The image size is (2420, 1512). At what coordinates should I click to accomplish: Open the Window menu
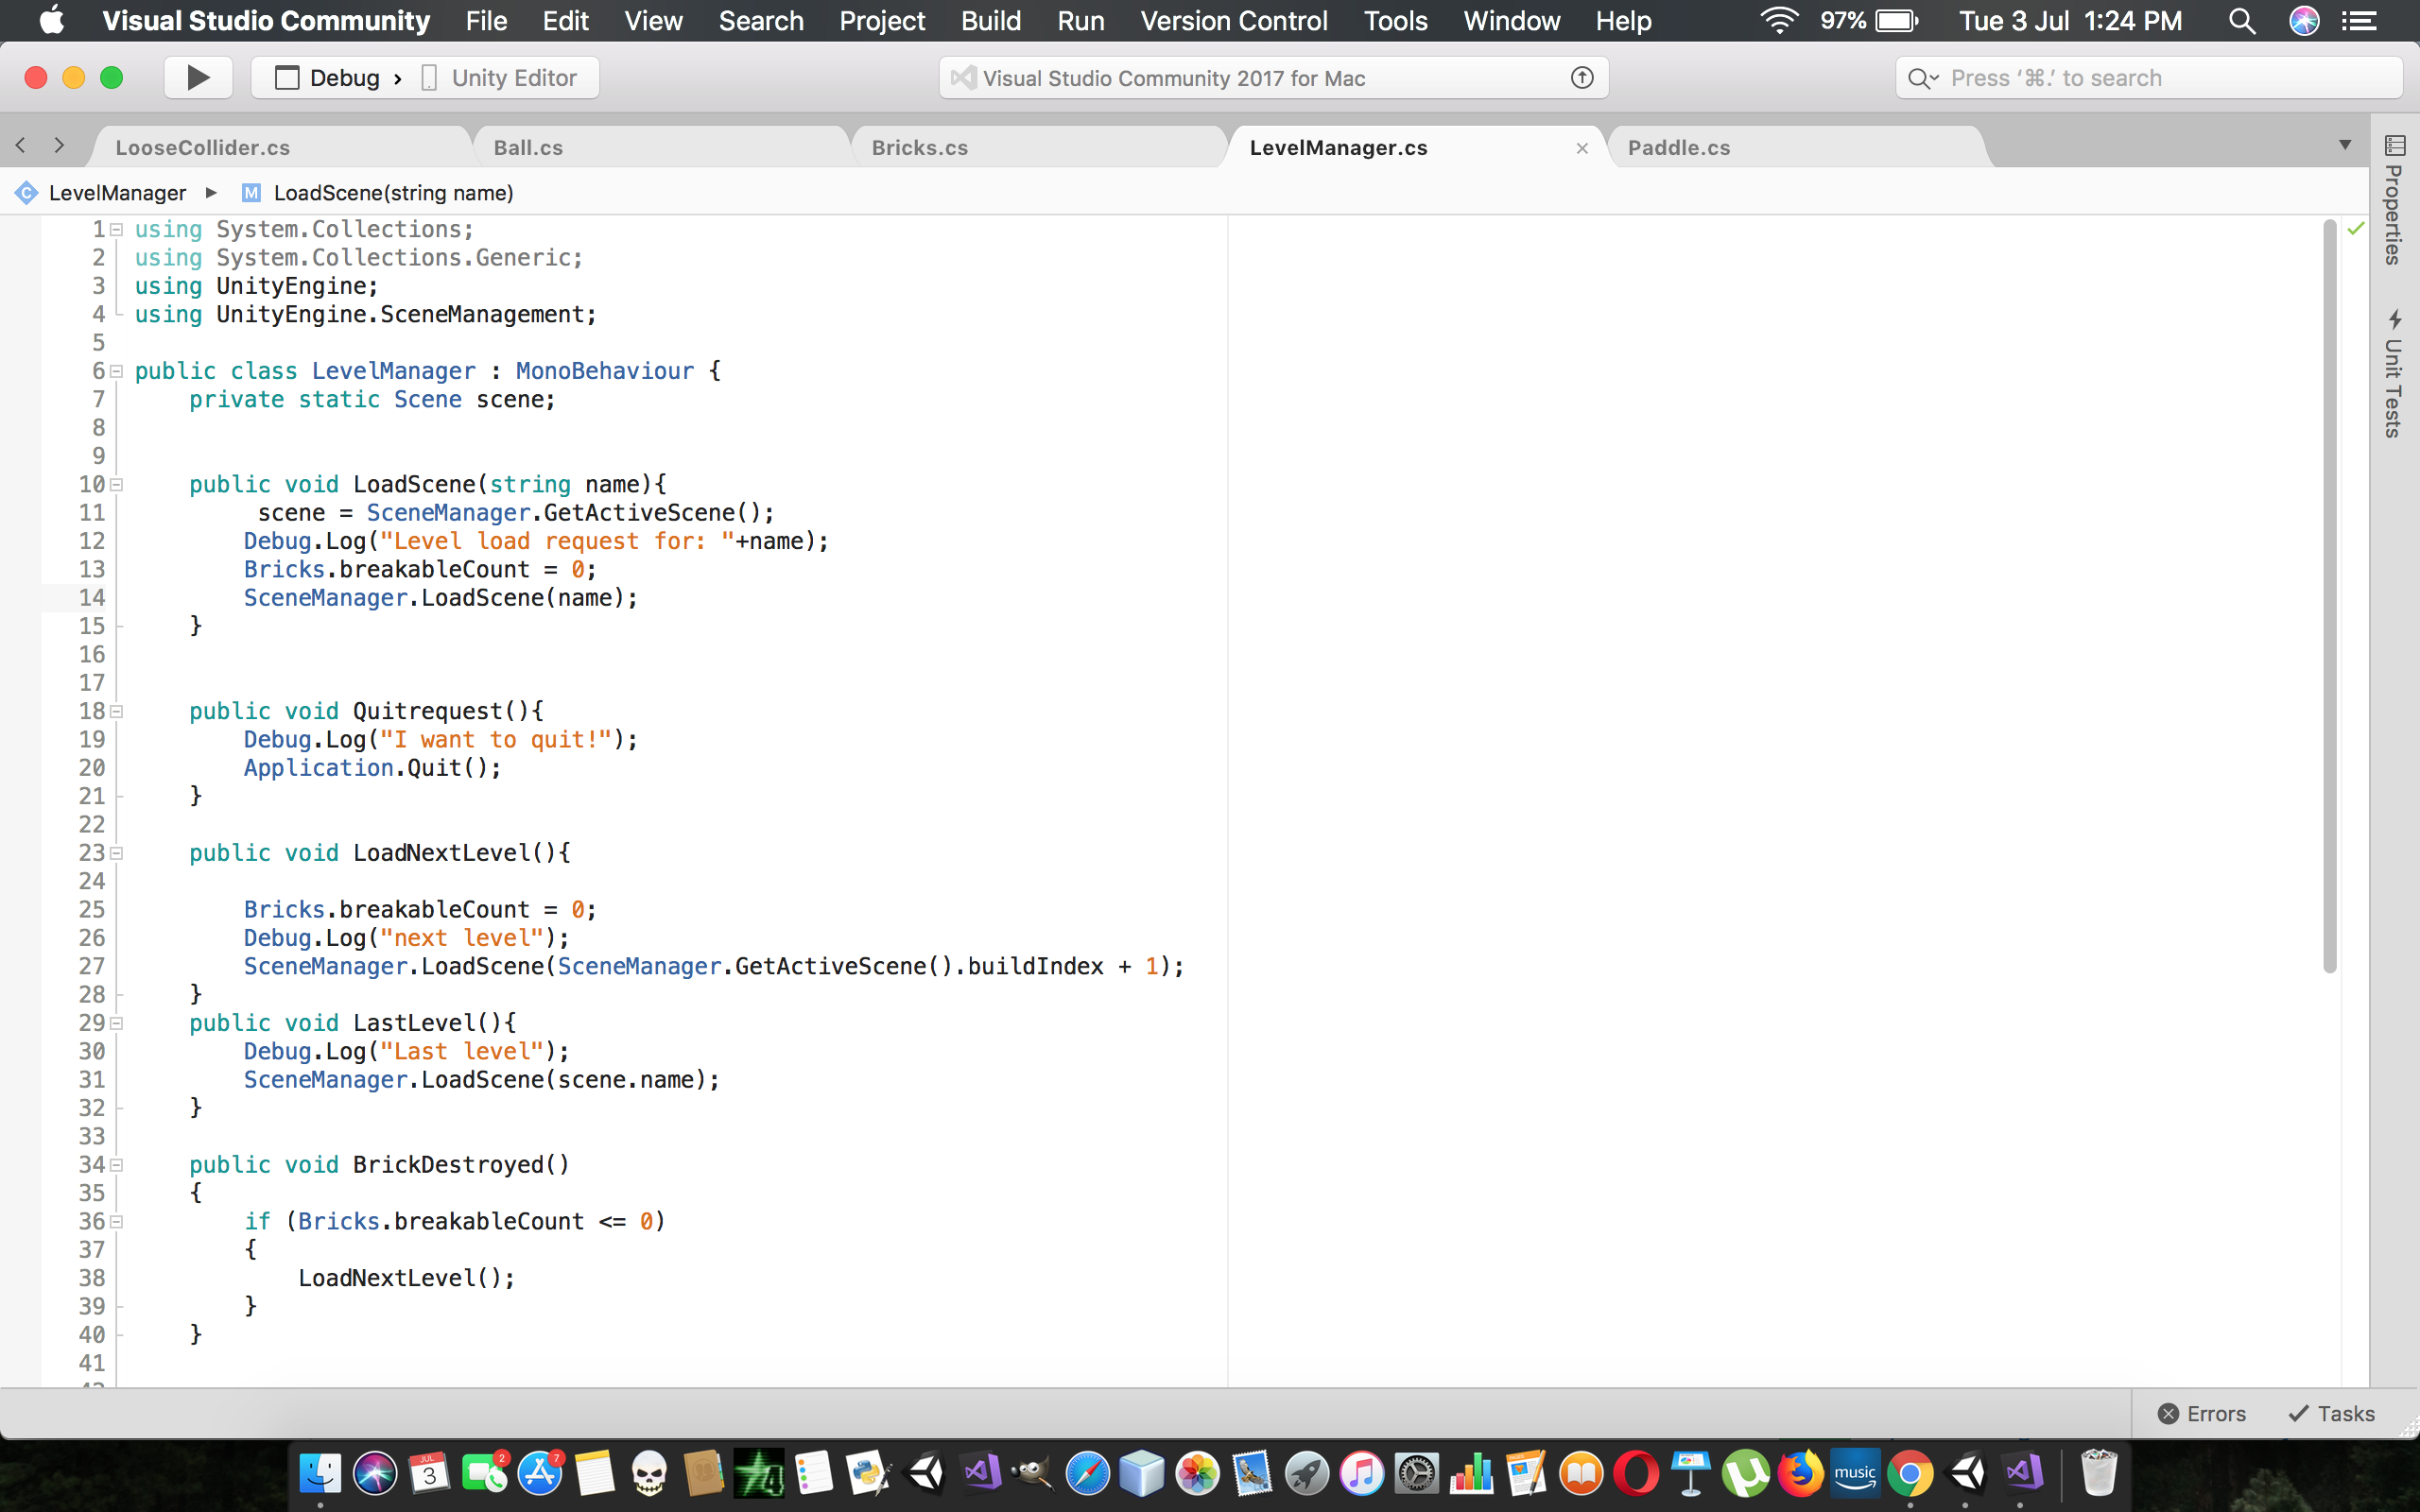(x=1511, y=20)
